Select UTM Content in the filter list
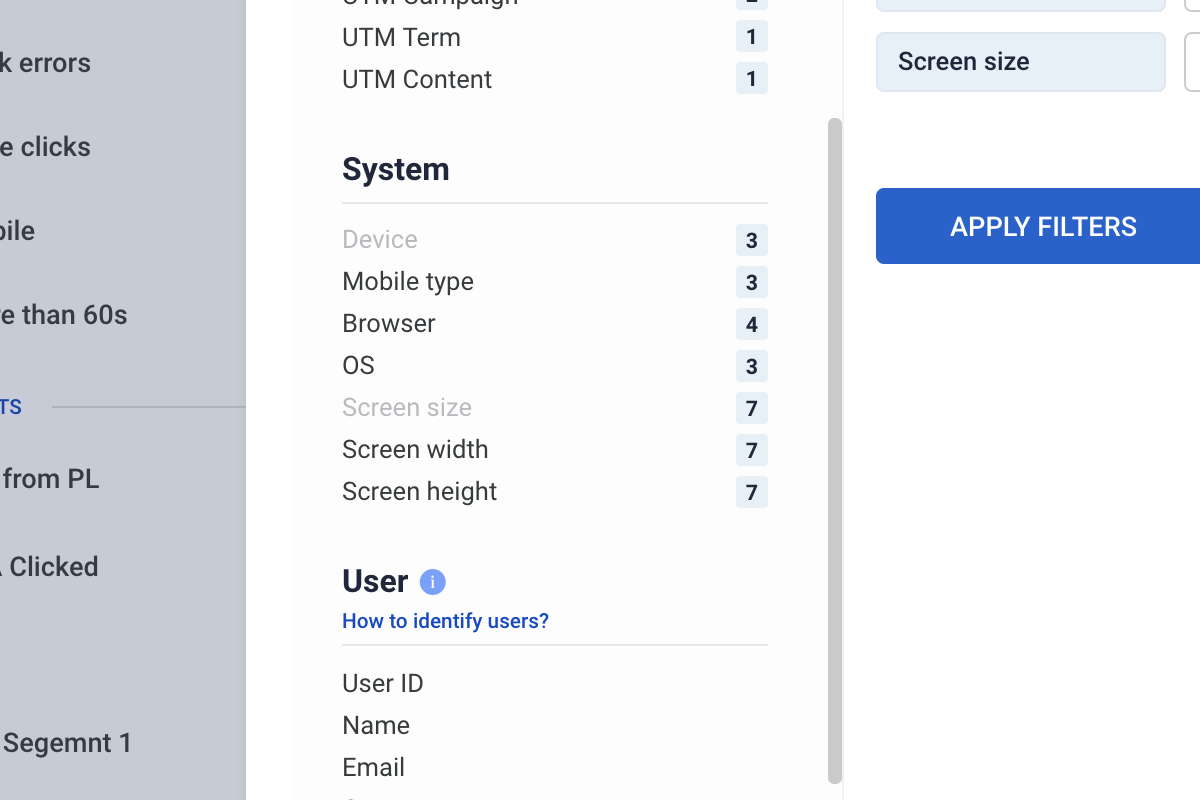 417,80
